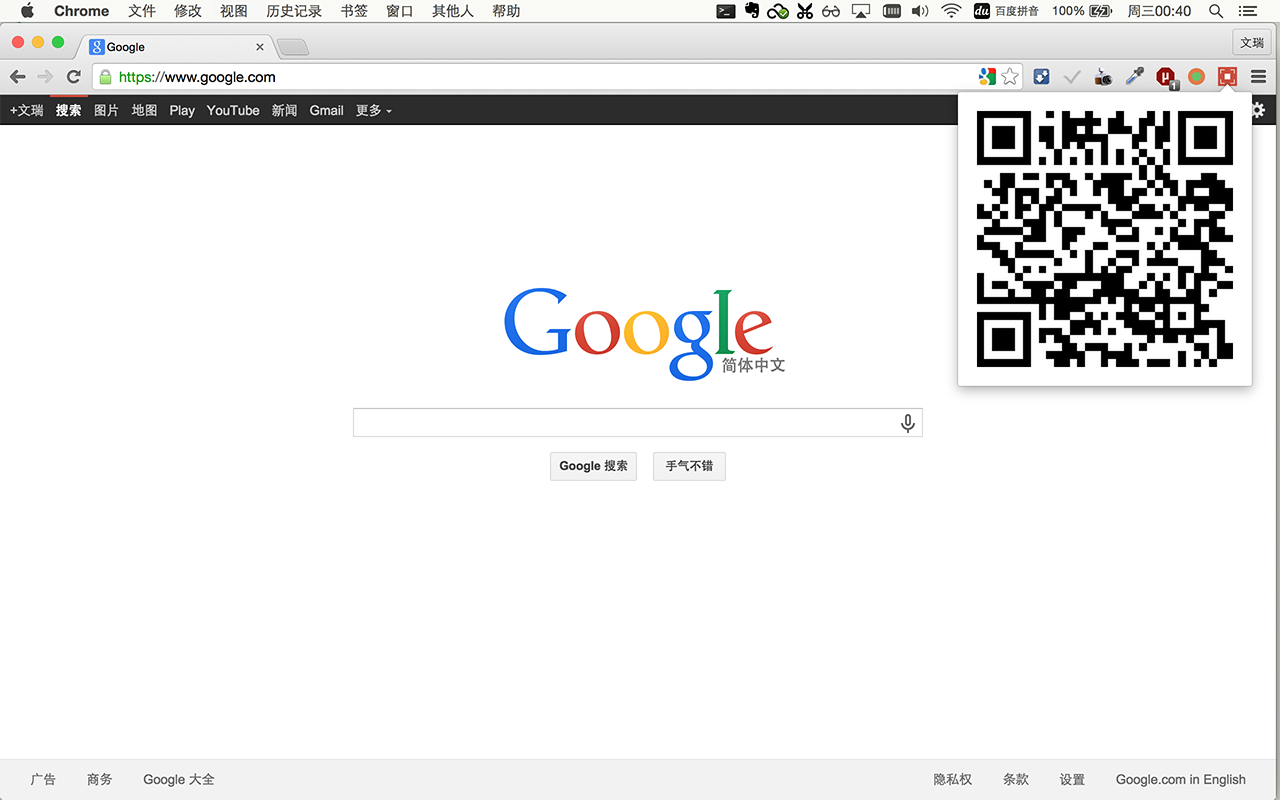Open the Chrome hamburger menu
Image resolution: width=1280 pixels, height=800 pixels.
[1258, 76]
